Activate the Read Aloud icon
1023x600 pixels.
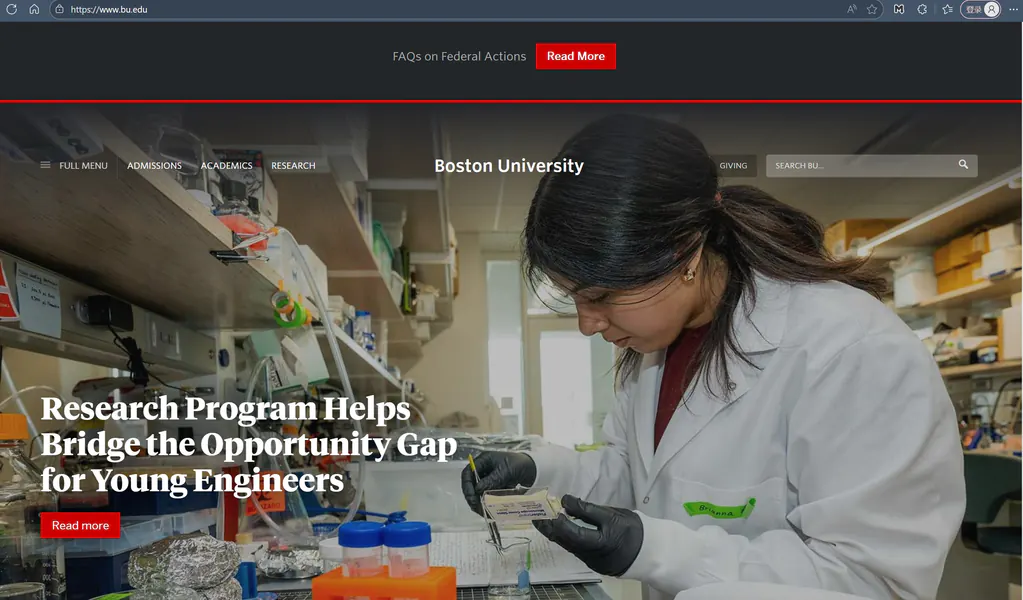[851, 9]
